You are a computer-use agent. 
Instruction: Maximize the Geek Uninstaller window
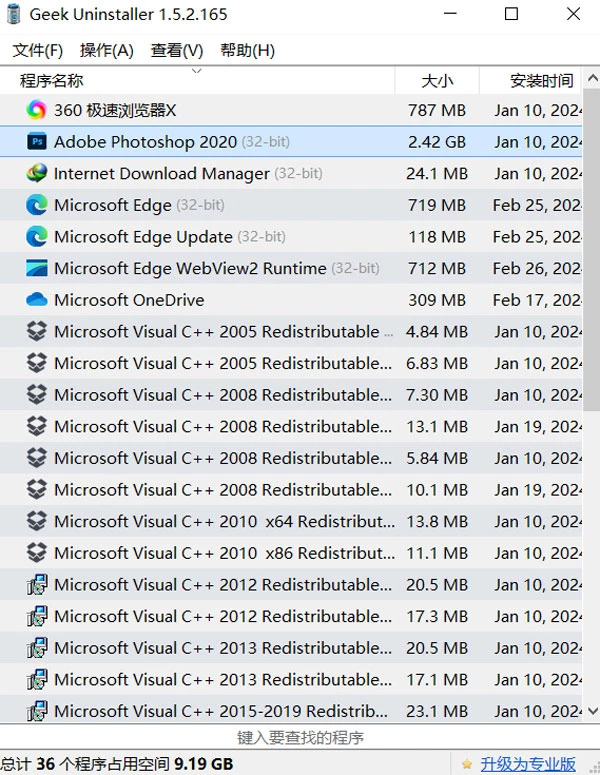click(x=512, y=14)
